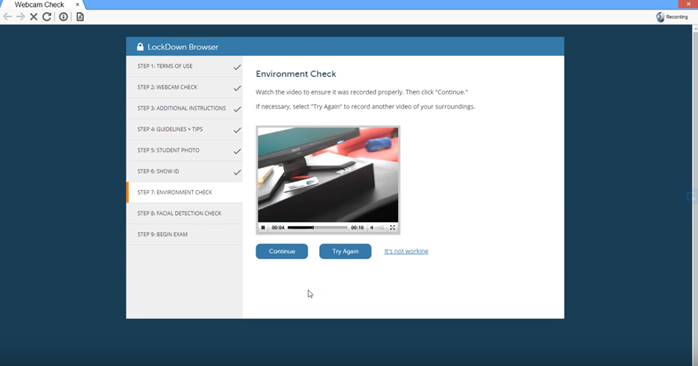The height and width of the screenshot is (366, 698).
Task: Click the Recording indicator icon
Action: pos(660,17)
